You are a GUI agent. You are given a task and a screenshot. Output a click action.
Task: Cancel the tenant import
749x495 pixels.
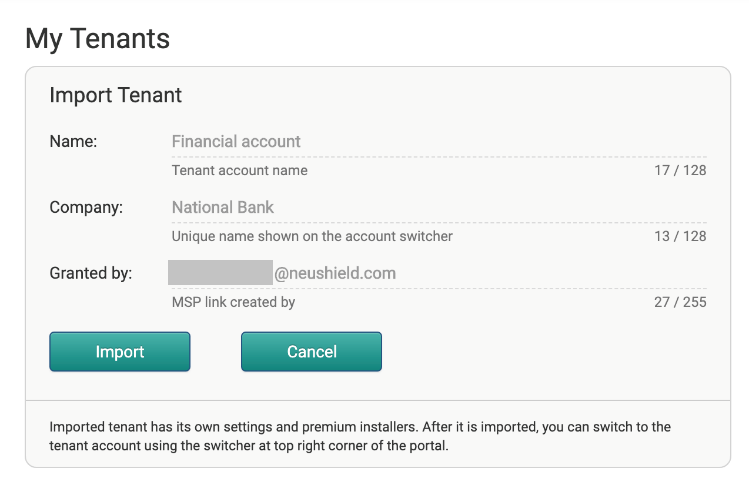coord(311,352)
